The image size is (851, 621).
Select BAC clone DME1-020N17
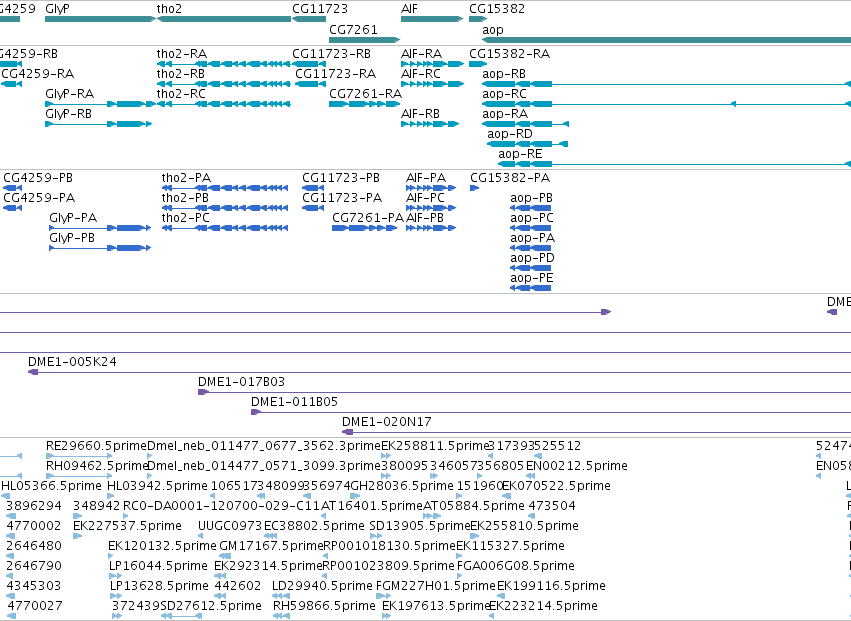pos(596,433)
